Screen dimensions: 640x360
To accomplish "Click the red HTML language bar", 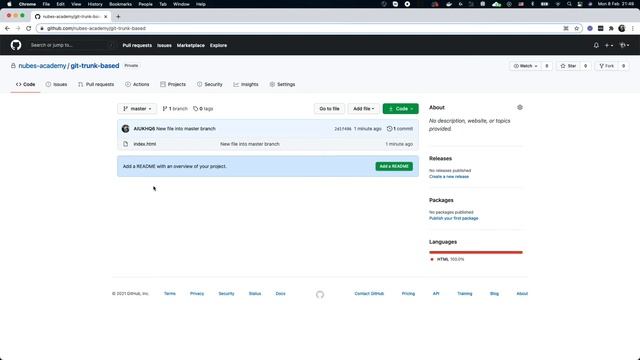I will pyautogui.click(x=476, y=252).
